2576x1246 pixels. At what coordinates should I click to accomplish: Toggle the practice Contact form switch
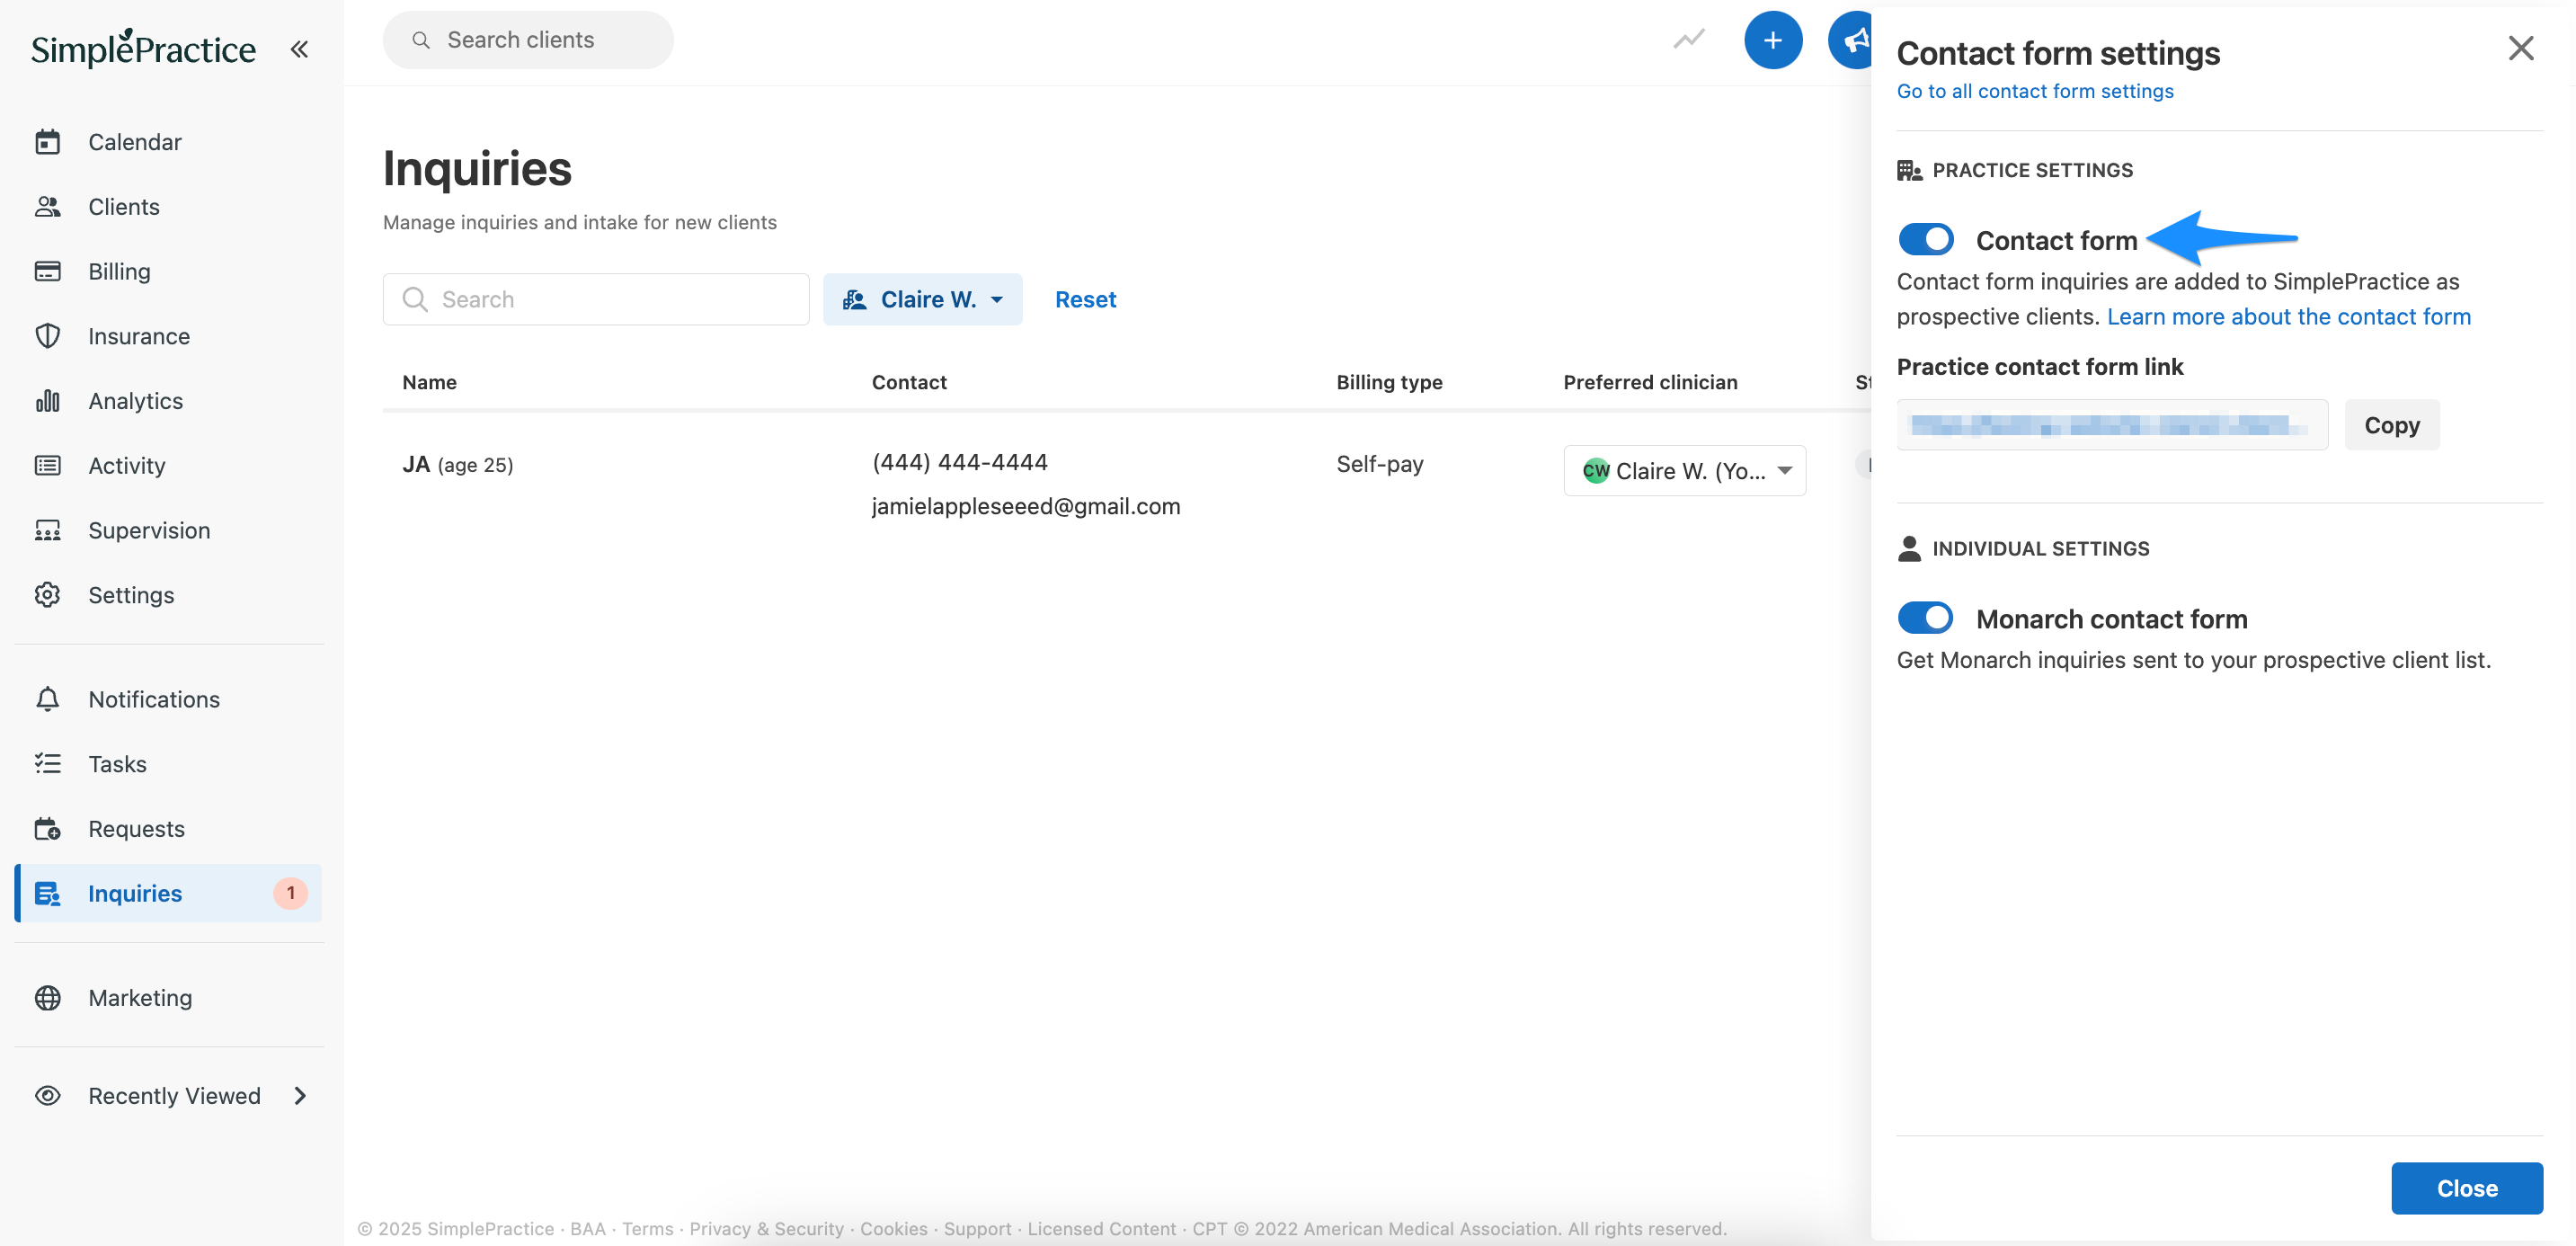coord(1925,239)
